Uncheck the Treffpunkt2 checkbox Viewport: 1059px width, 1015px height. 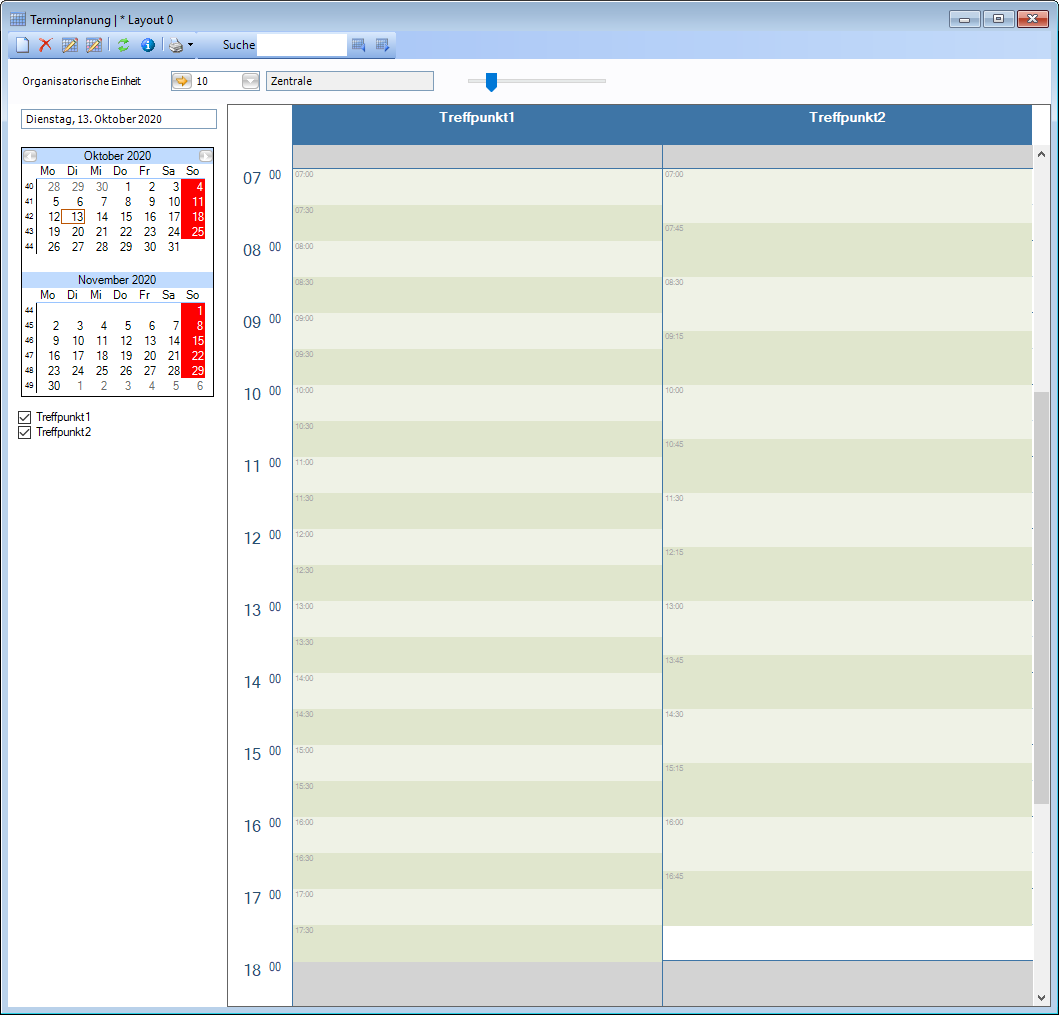(x=26, y=432)
